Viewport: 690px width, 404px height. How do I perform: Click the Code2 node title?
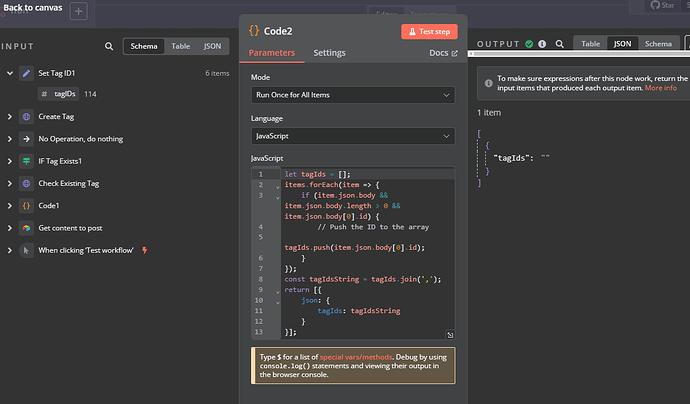coord(278,31)
